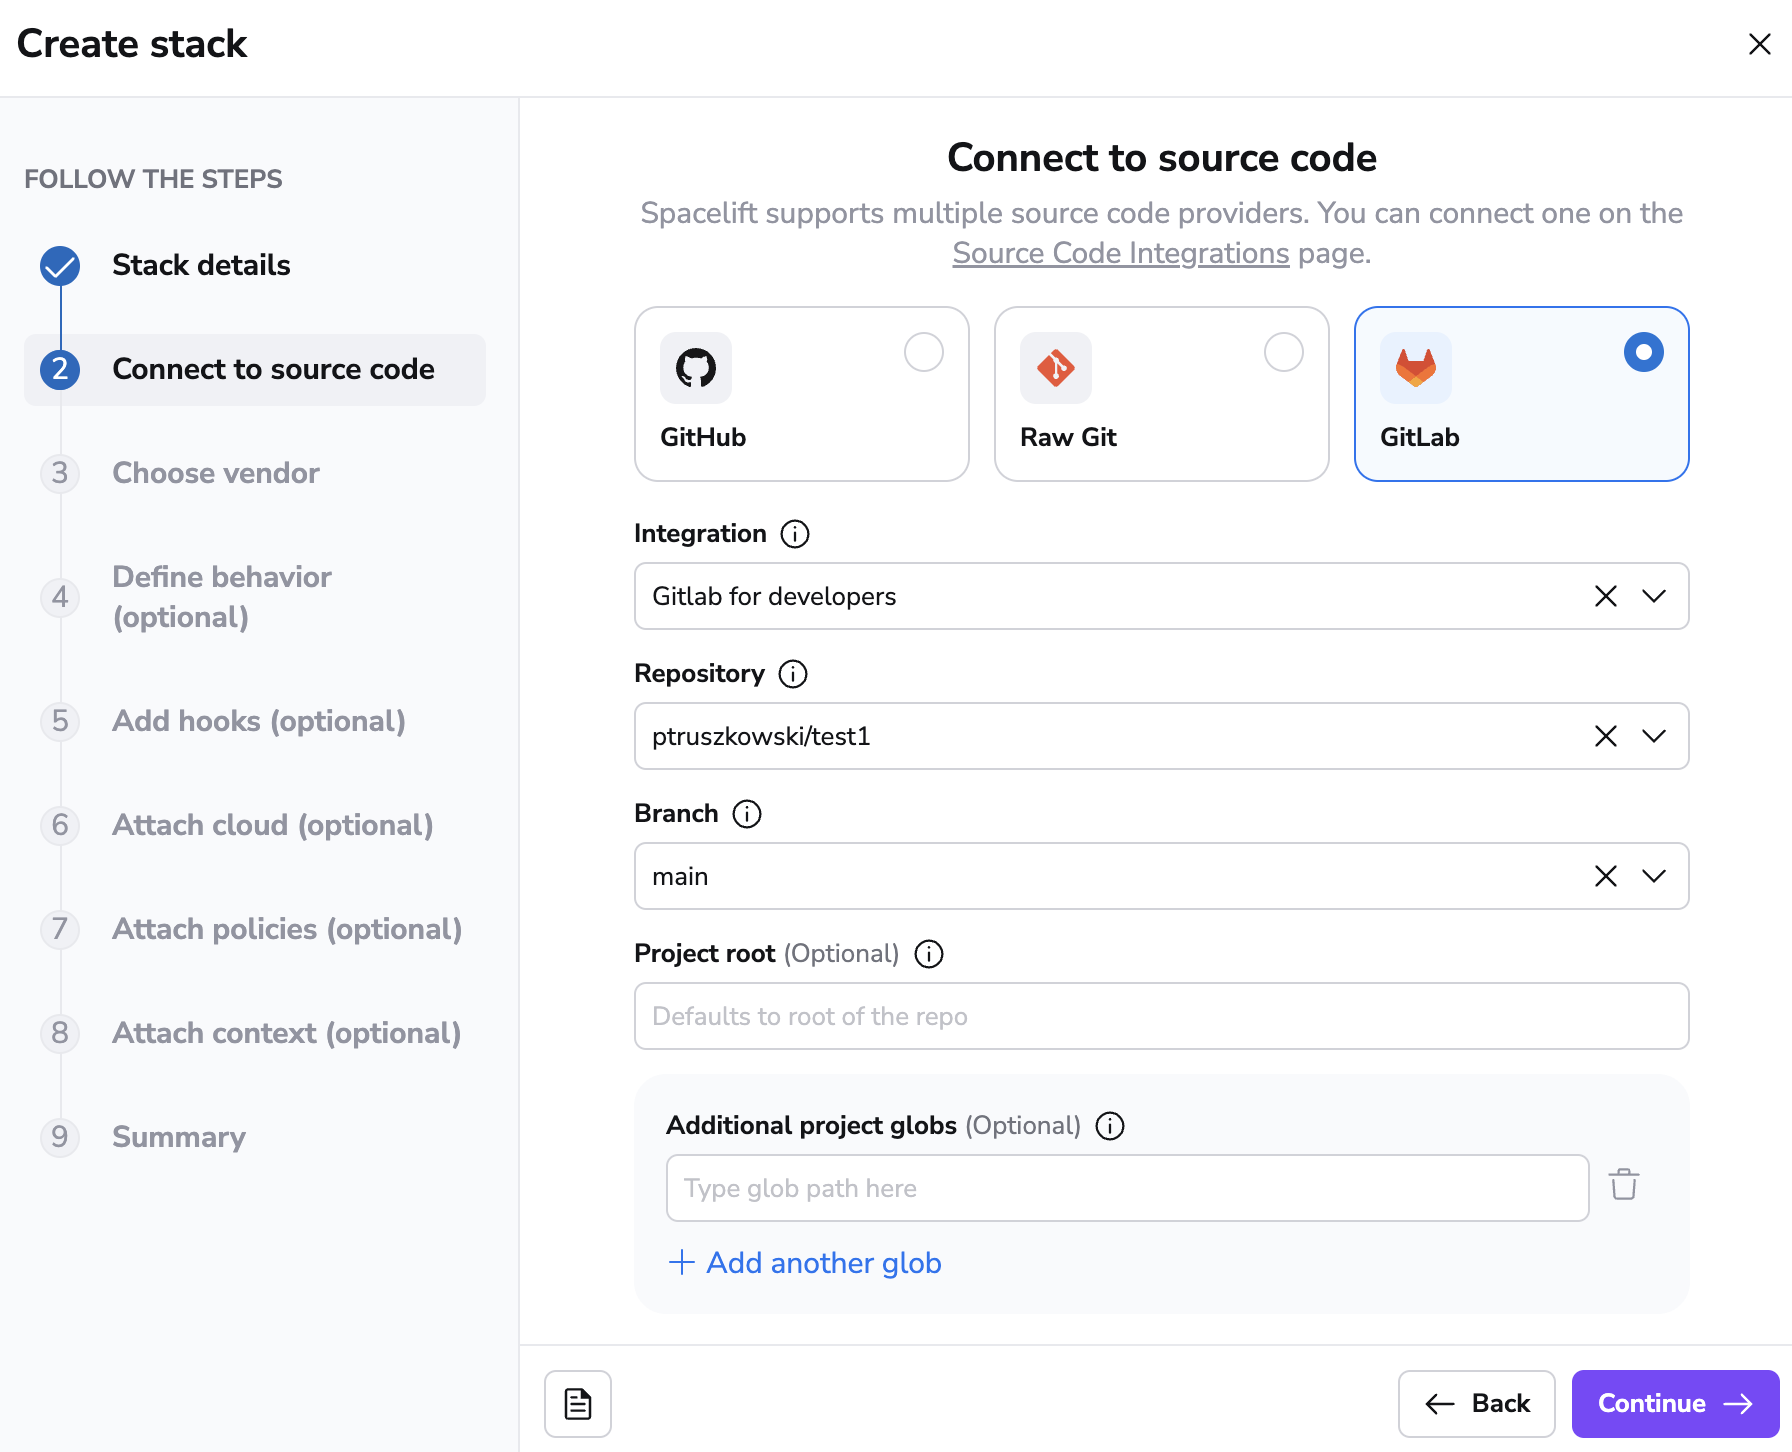1792x1452 pixels.
Task: Select the GitLab fox icon
Action: pyautogui.click(x=1415, y=367)
